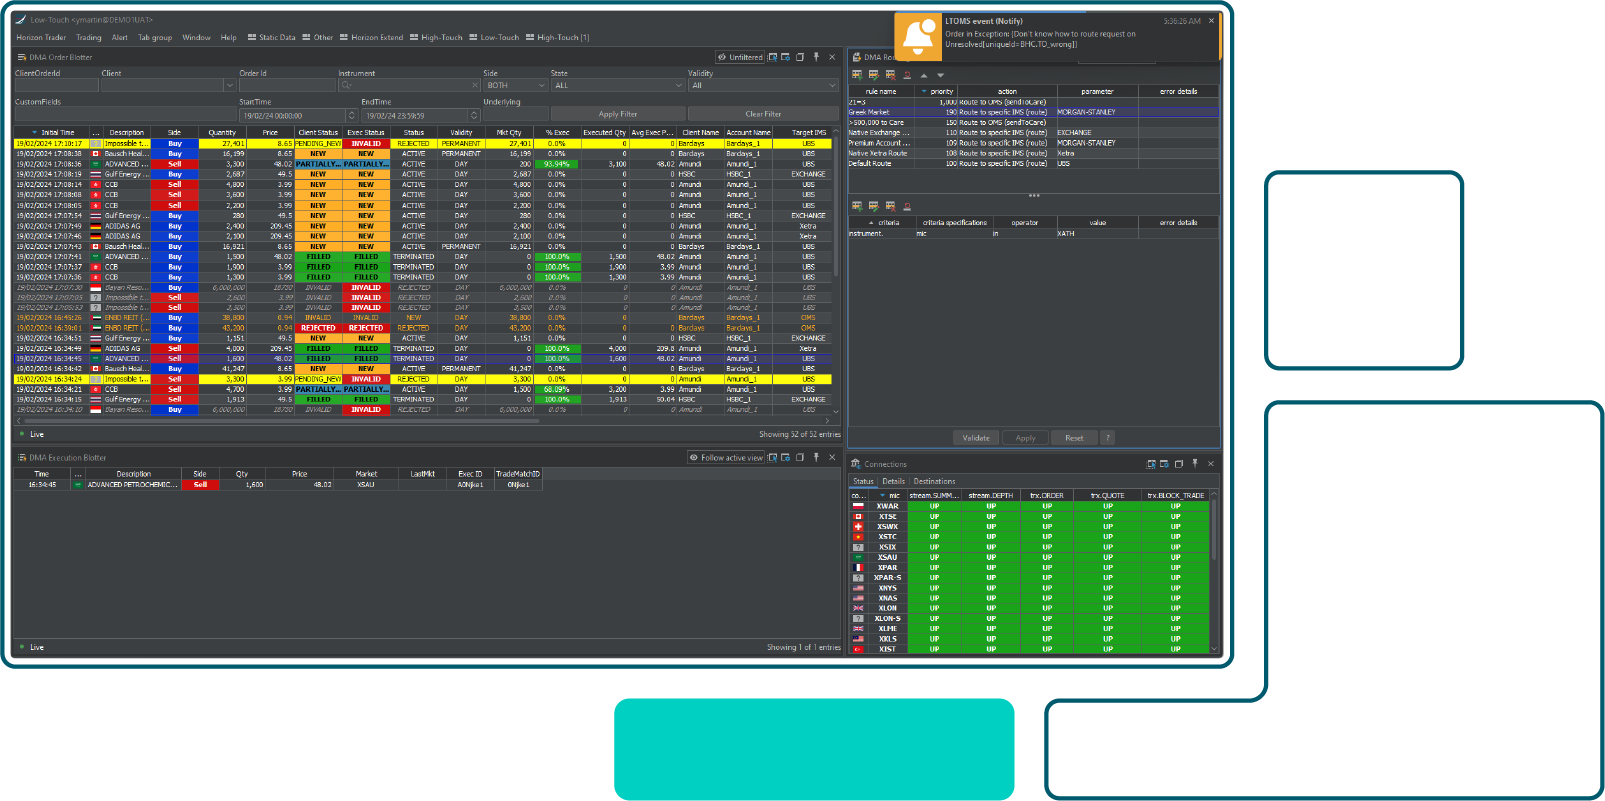Open the Alert menu
The height and width of the screenshot is (801, 1605).
point(120,37)
